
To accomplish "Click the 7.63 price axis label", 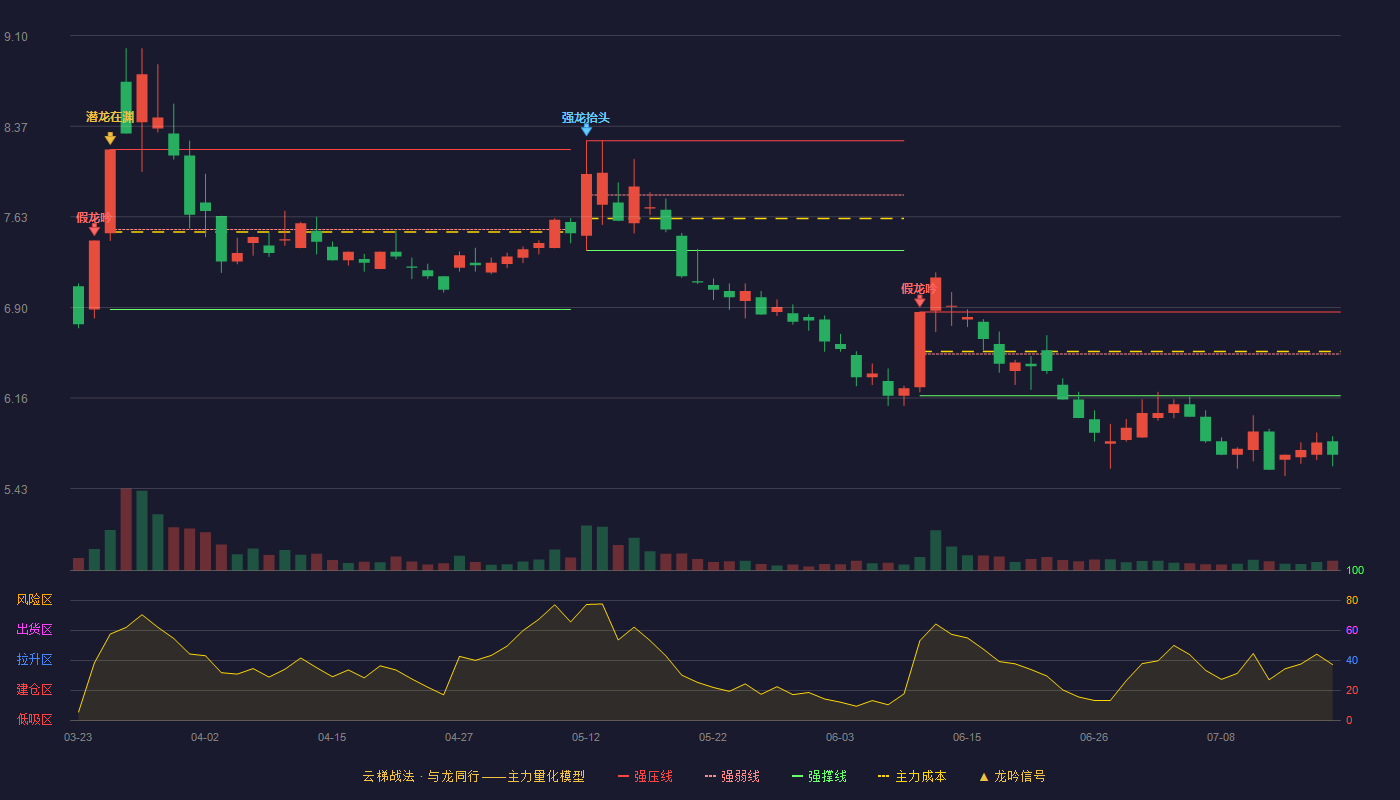I will coord(16,218).
